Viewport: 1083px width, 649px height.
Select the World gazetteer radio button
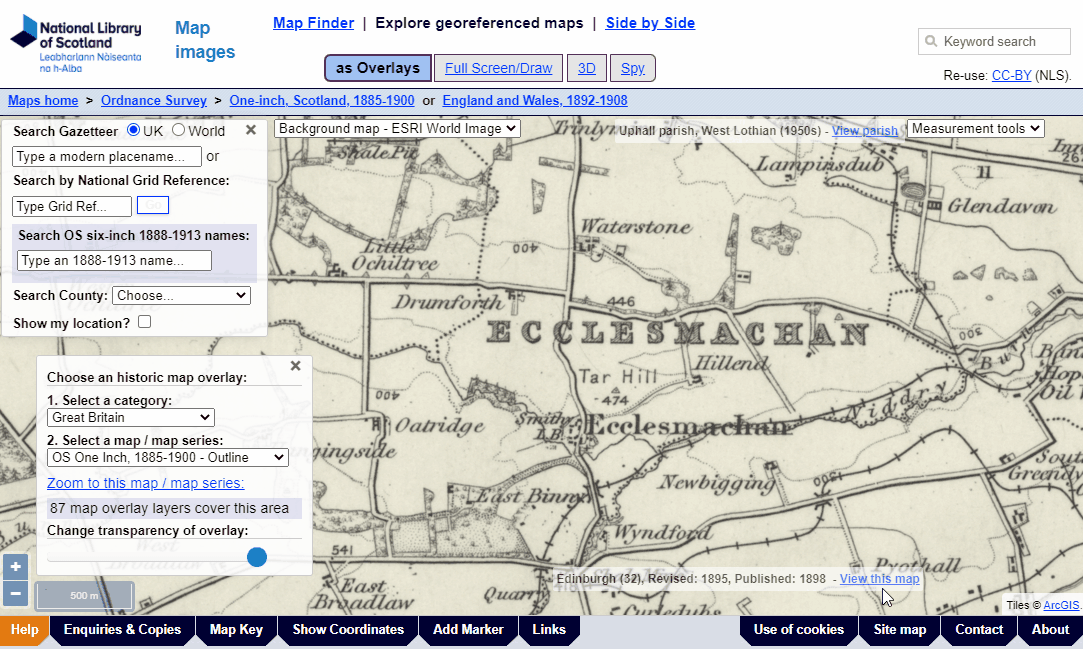(178, 130)
